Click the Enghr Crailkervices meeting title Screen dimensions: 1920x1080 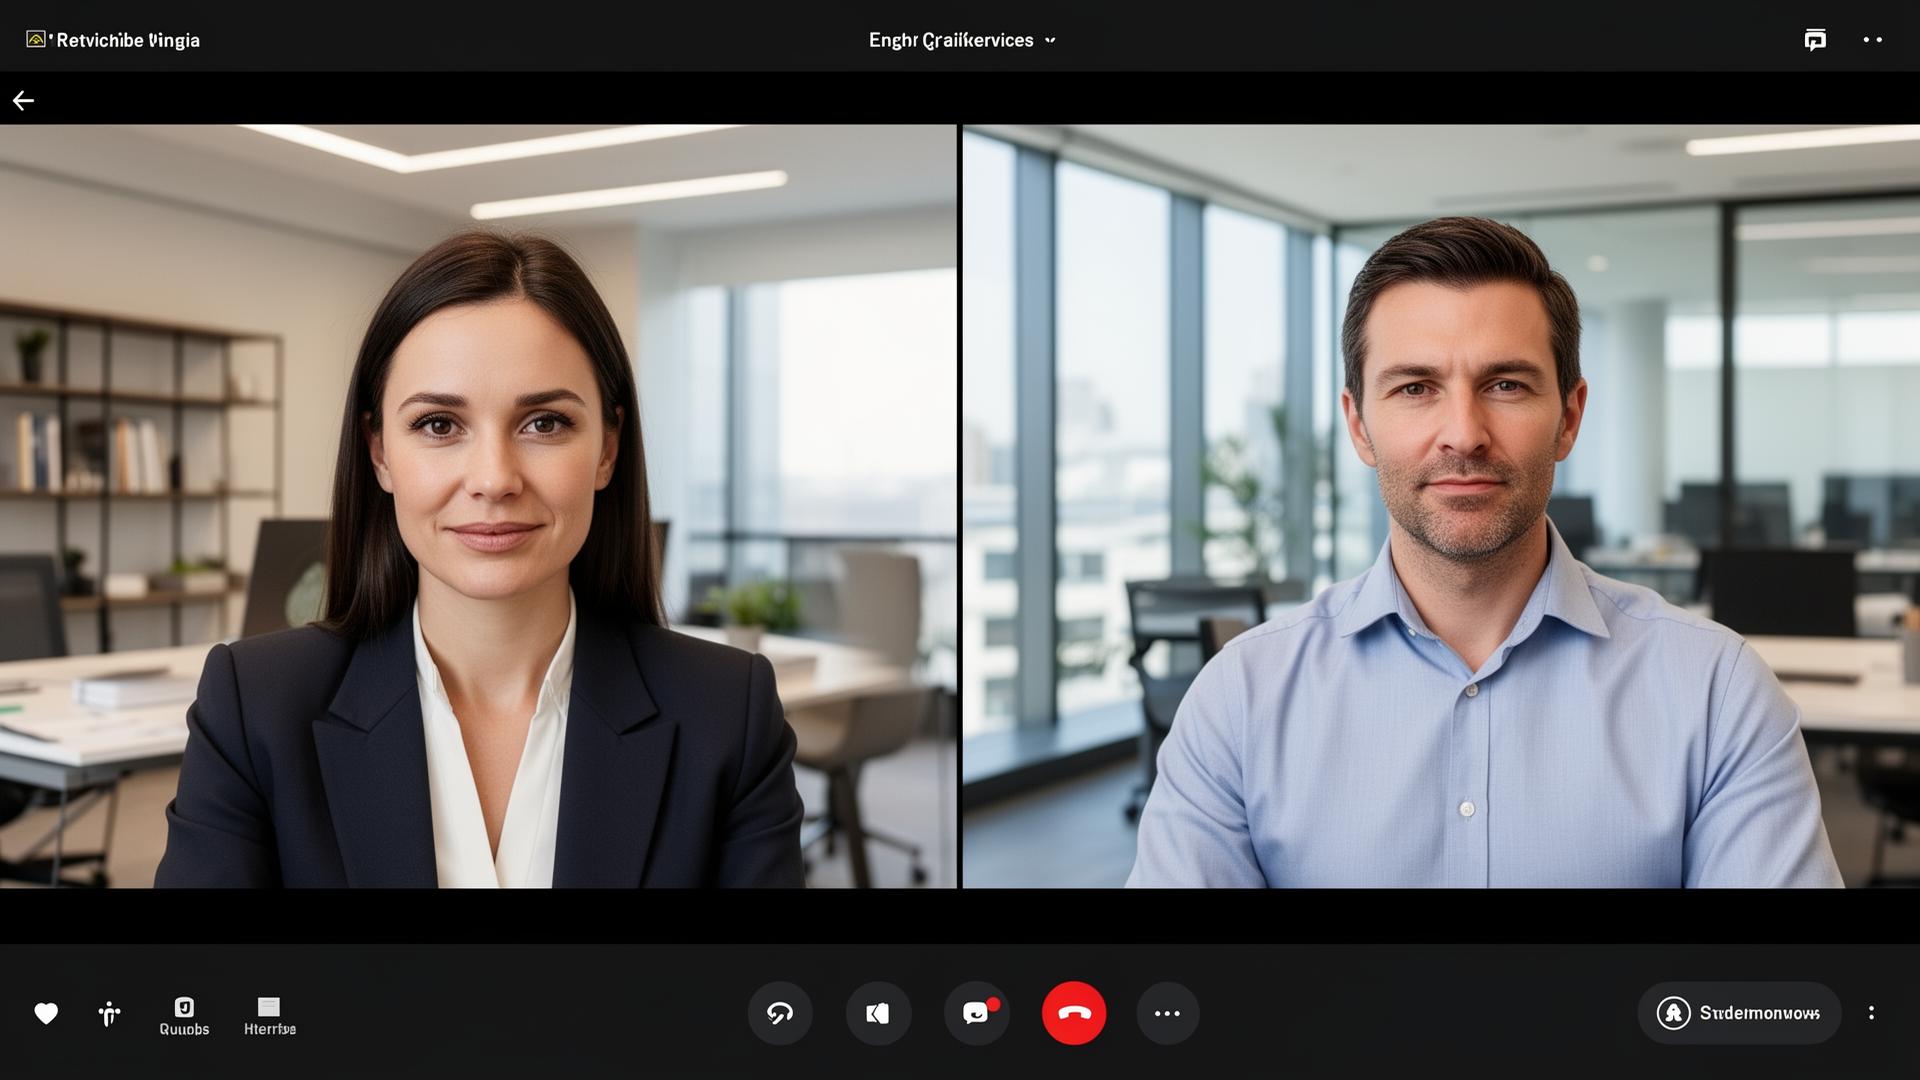[x=950, y=40]
